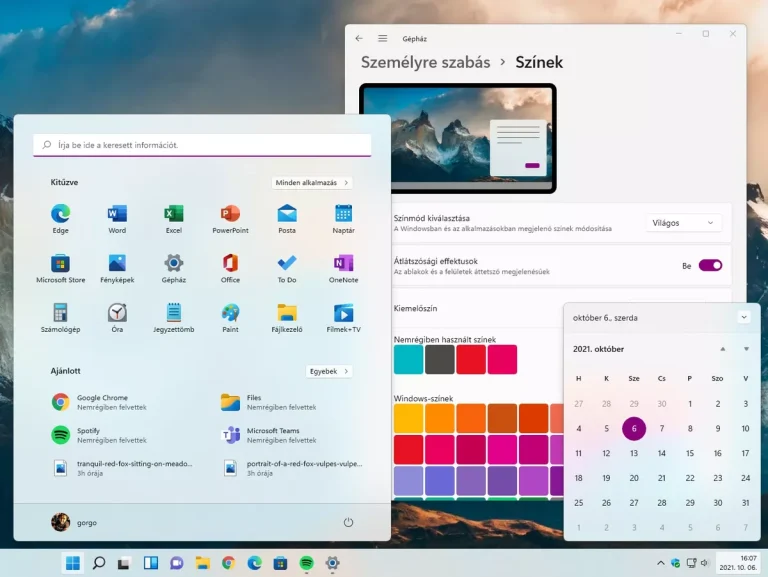Viewport: 768px width, 577px height.
Task: Click the power button in Start menu
Action: click(348, 522)
